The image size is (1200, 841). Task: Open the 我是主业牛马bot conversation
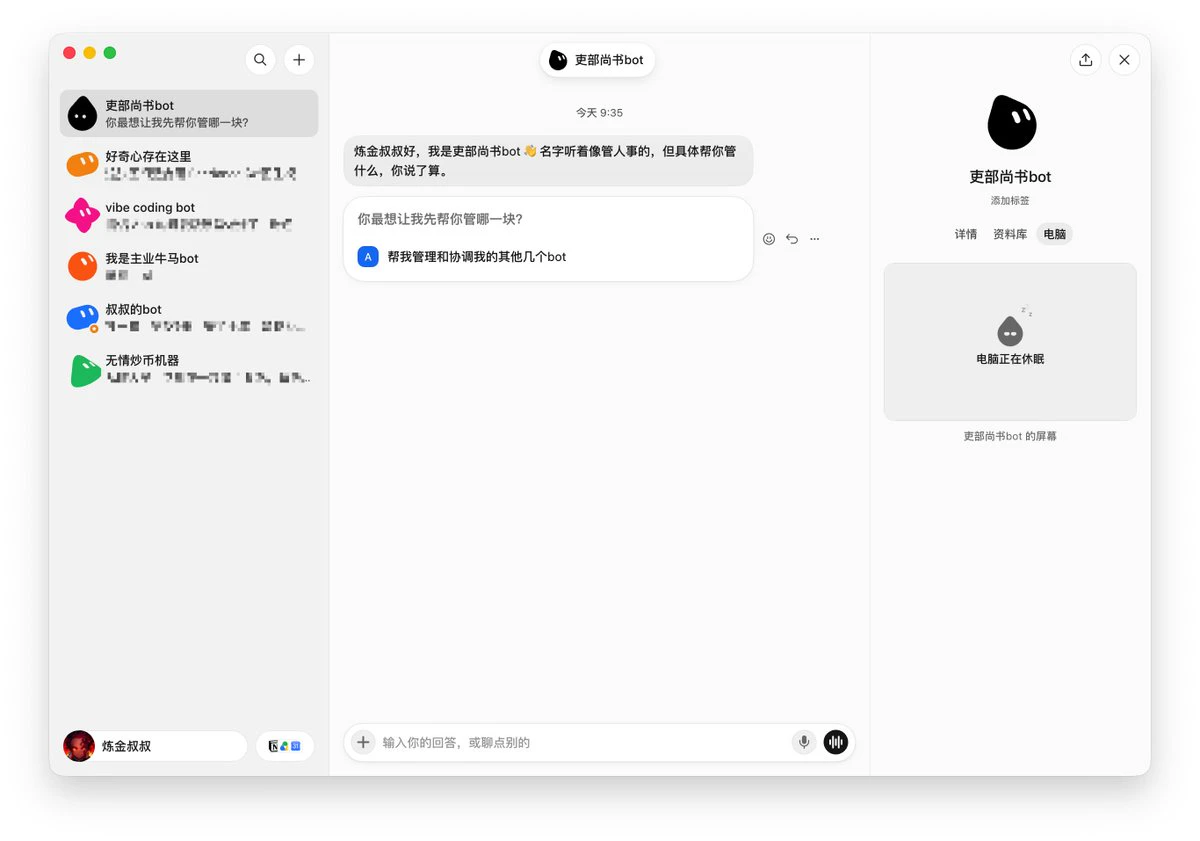click(x=189, y=266)
